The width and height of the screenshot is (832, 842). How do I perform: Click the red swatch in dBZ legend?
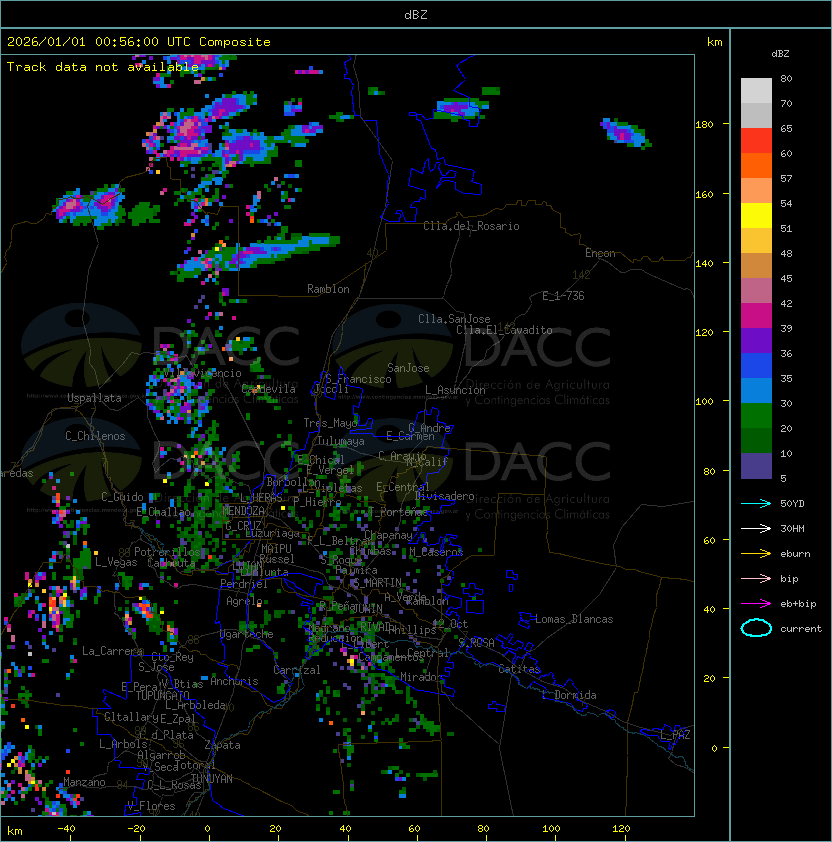[x=756, y=141]
